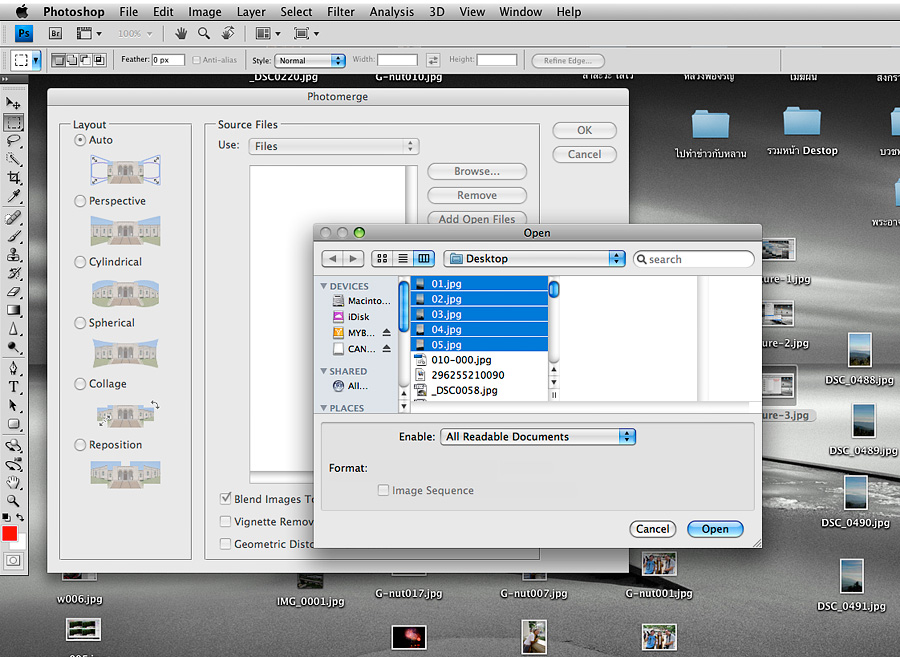Choose the Perspective layout option
The image size is (900, 657).
coord(81,201)
